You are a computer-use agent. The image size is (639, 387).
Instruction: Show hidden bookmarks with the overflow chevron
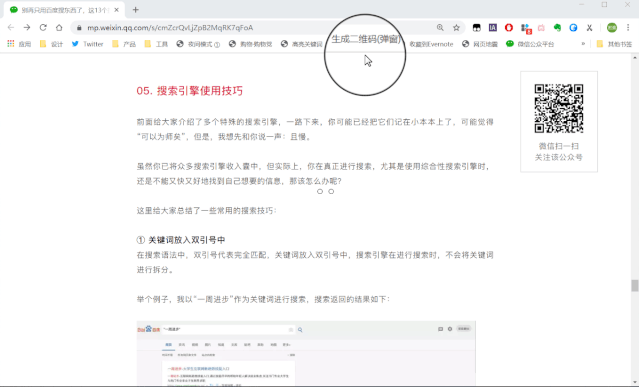pos(583,44)
